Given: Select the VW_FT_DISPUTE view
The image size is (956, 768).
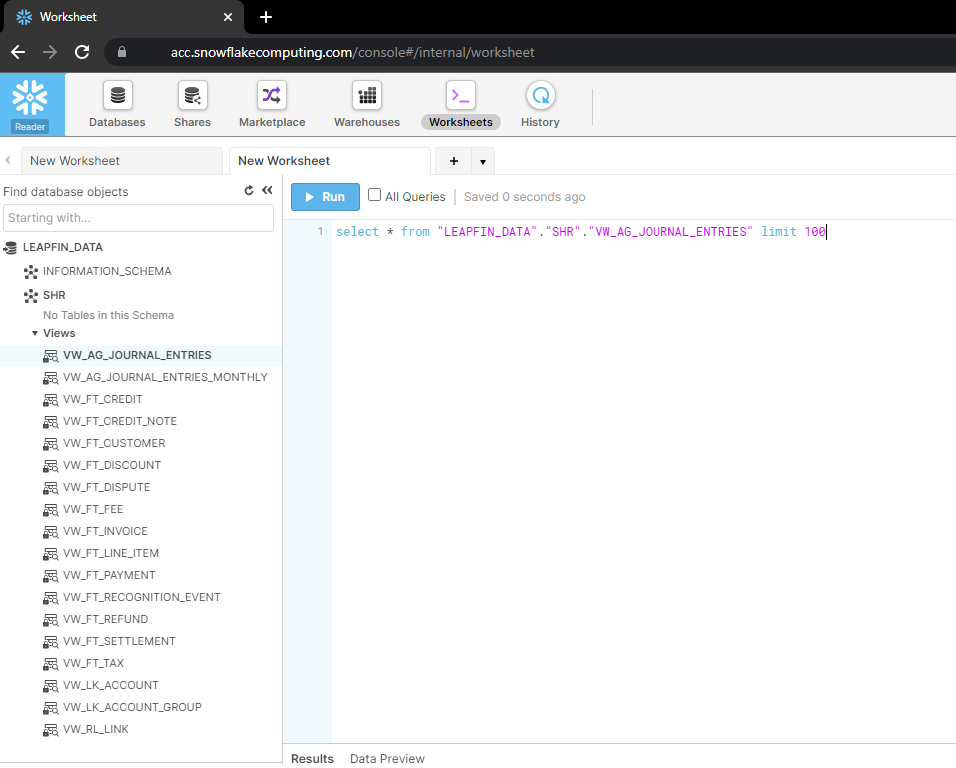Looking at the screenshot, I should [x=107, y=487].
